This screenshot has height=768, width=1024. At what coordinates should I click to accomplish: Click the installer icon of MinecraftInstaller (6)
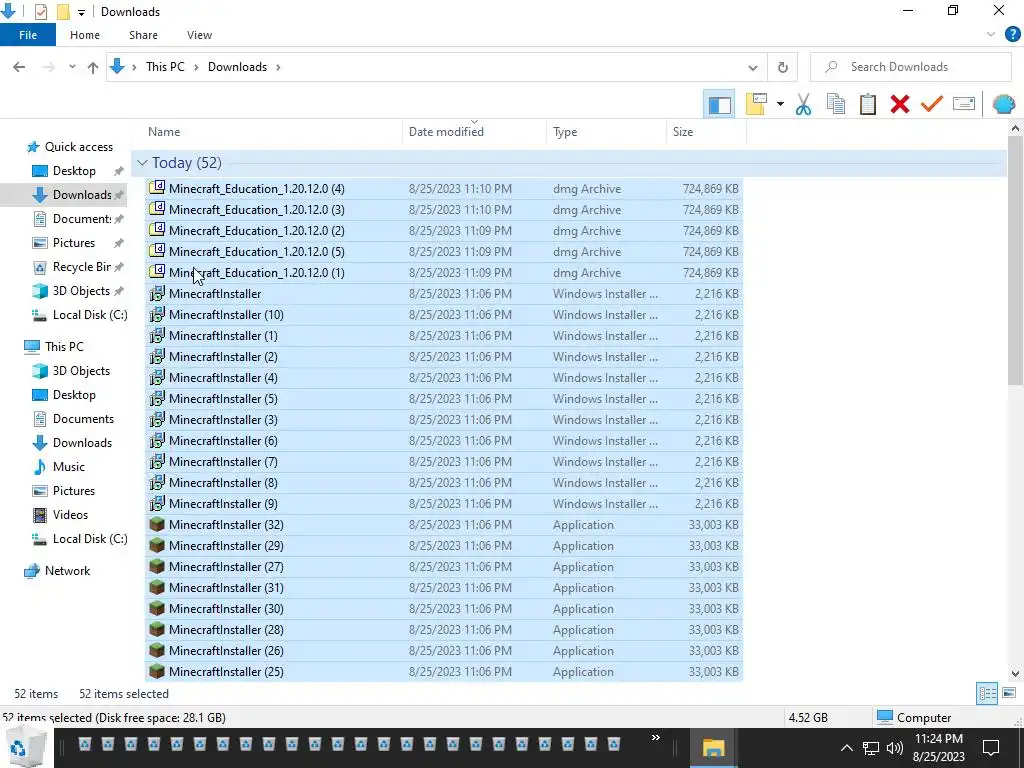pos(157,441)
